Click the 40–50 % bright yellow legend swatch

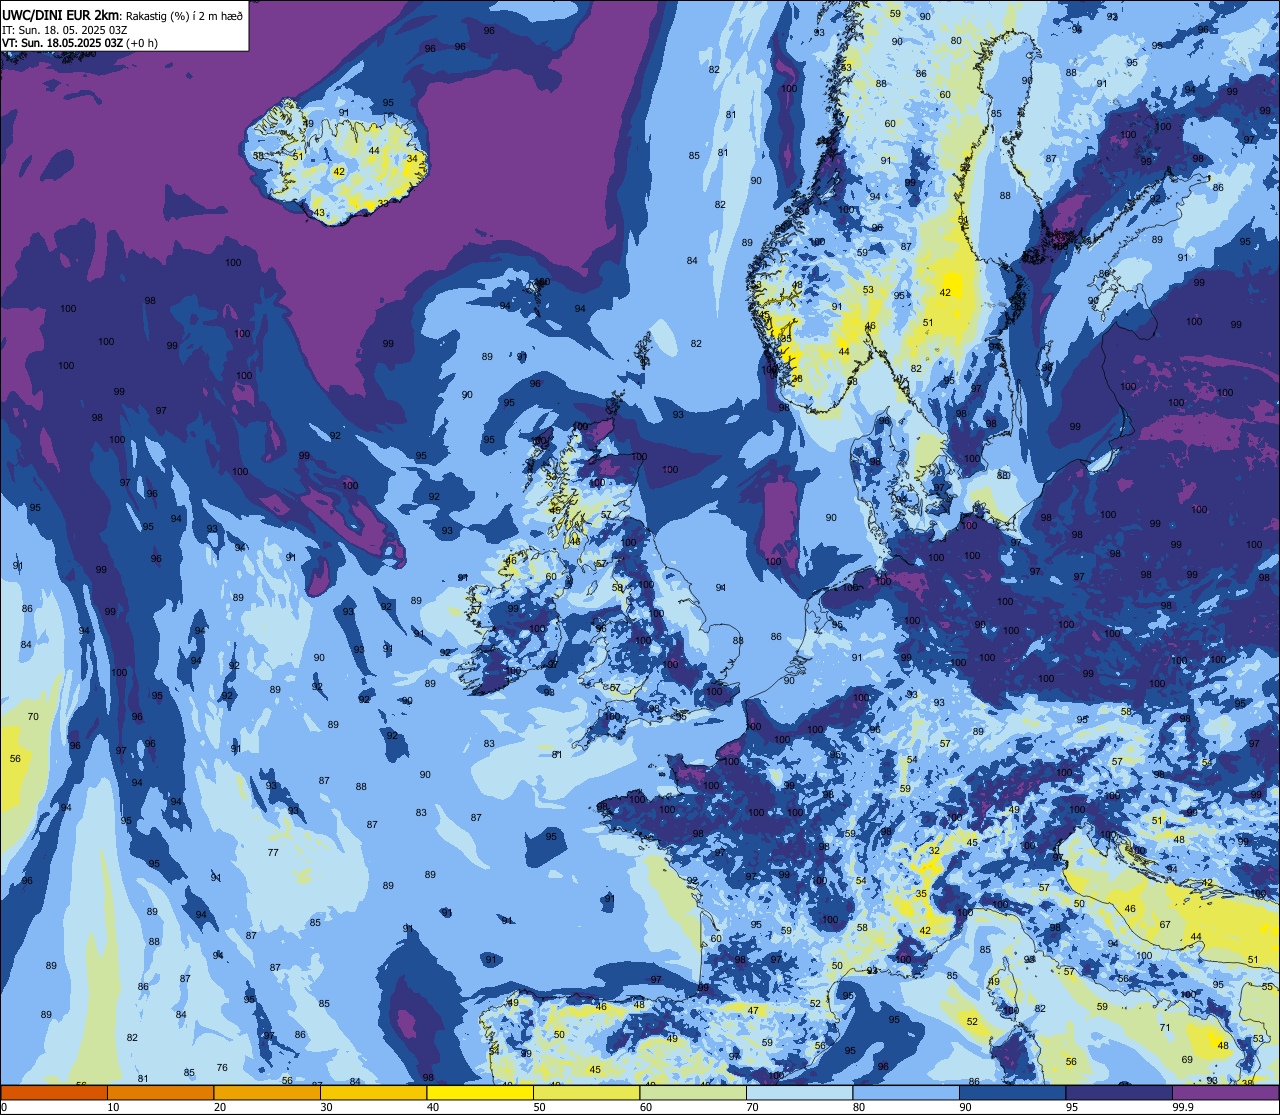(x=480, y=1092)
